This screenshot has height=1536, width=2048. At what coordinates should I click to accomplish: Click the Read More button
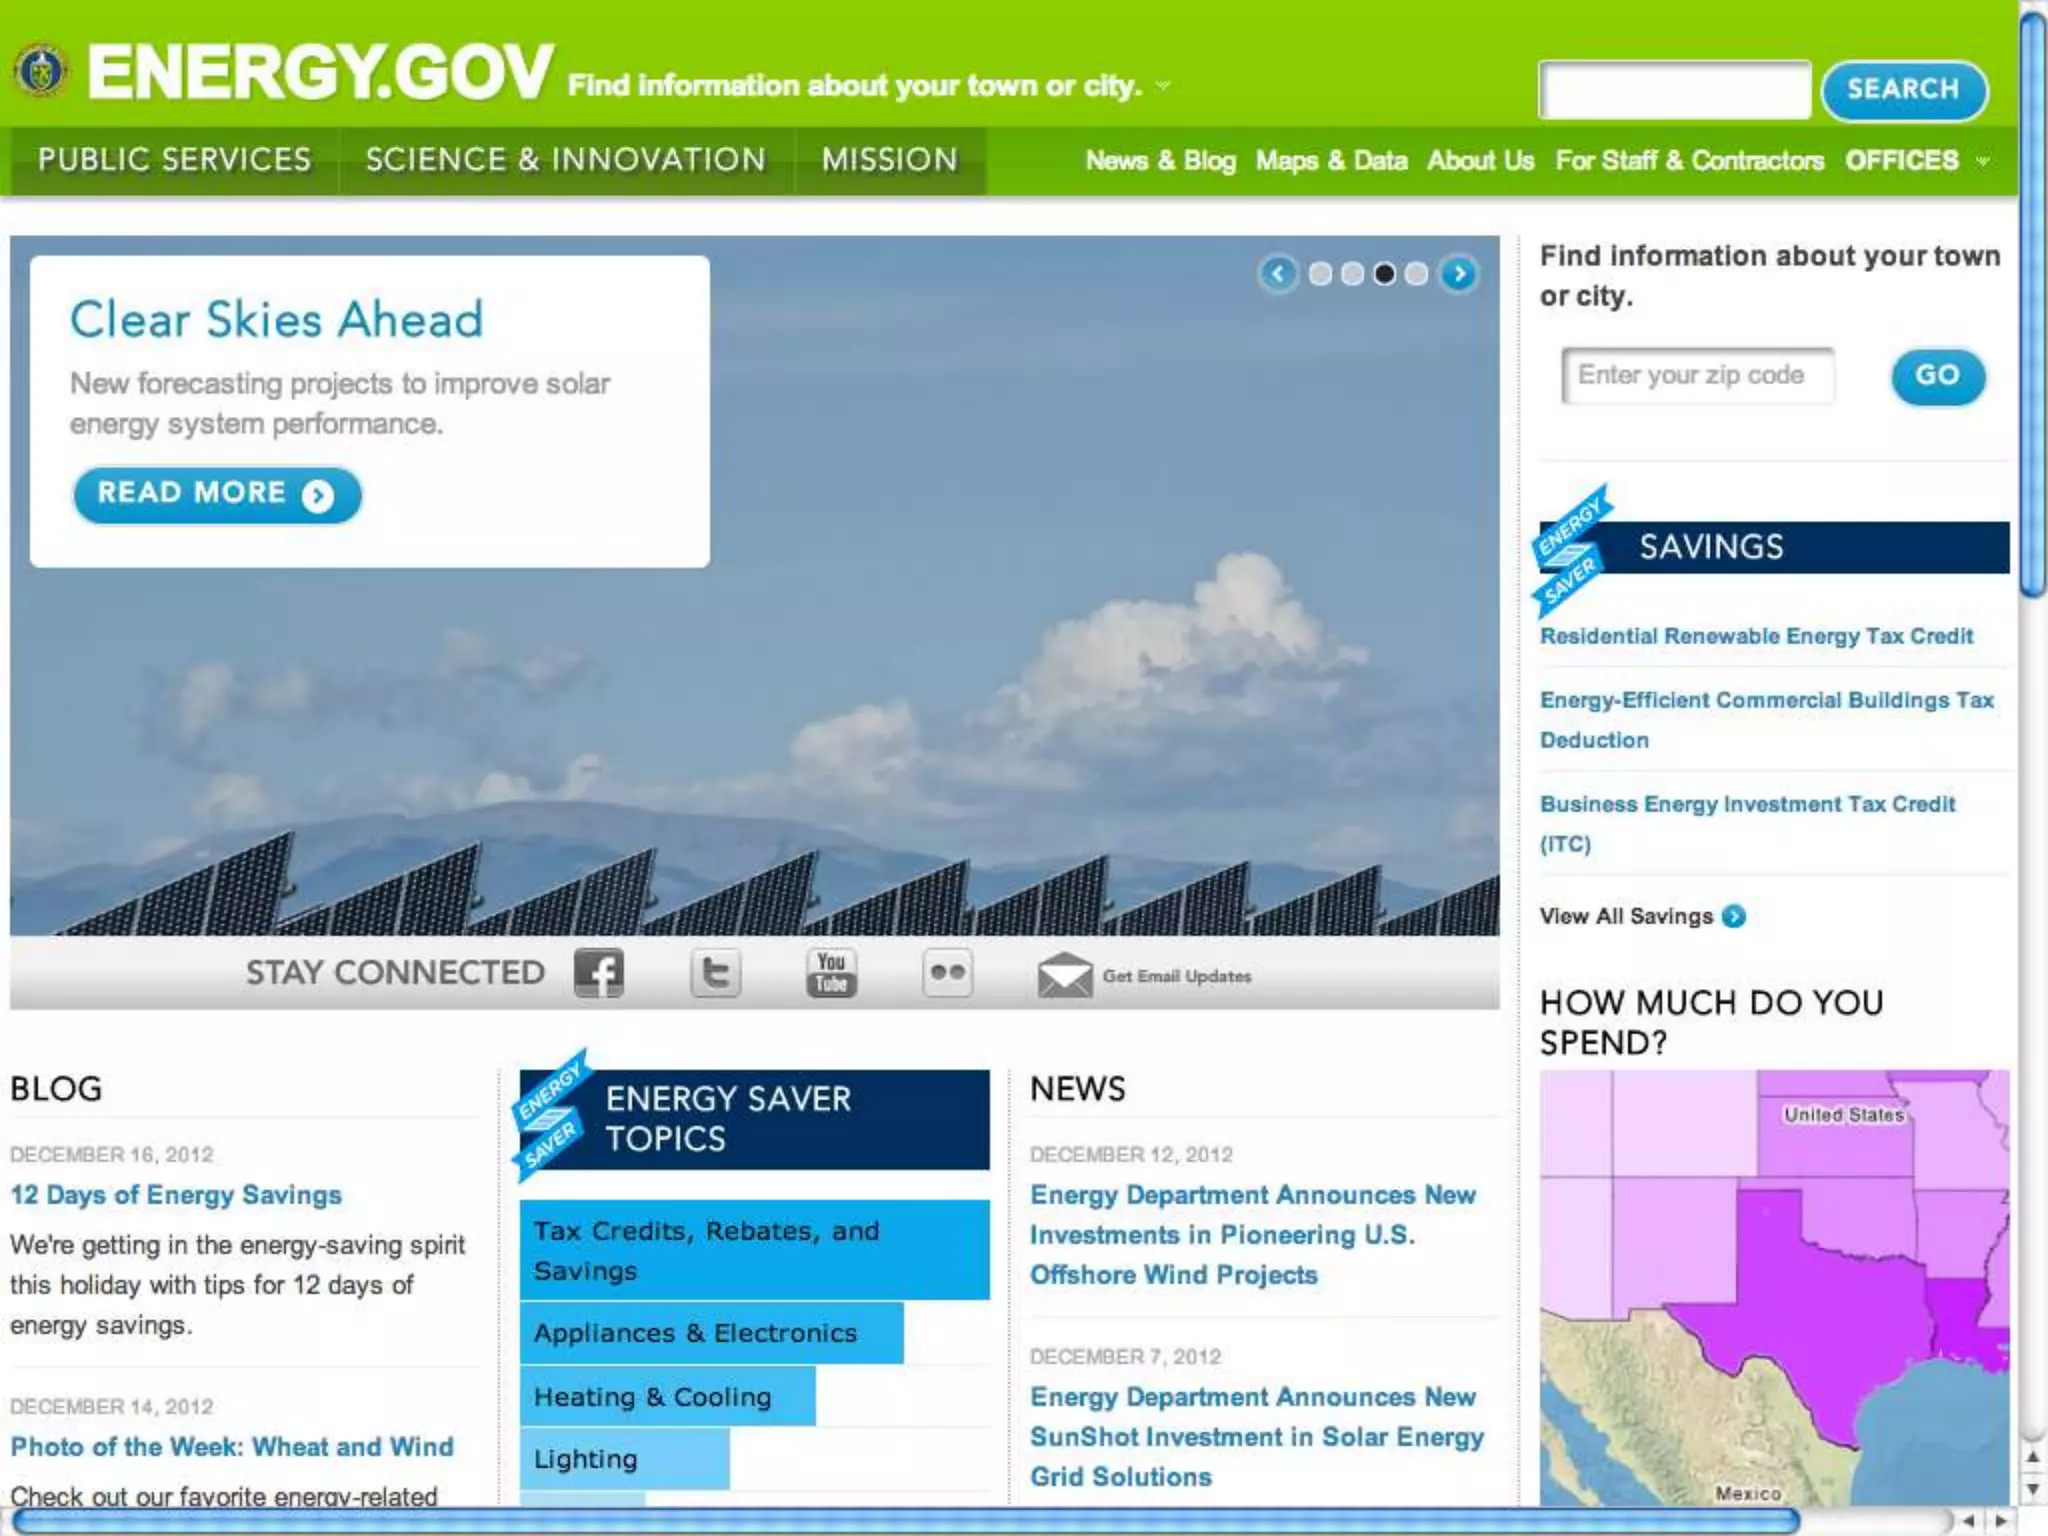click(x=216, y=494)
